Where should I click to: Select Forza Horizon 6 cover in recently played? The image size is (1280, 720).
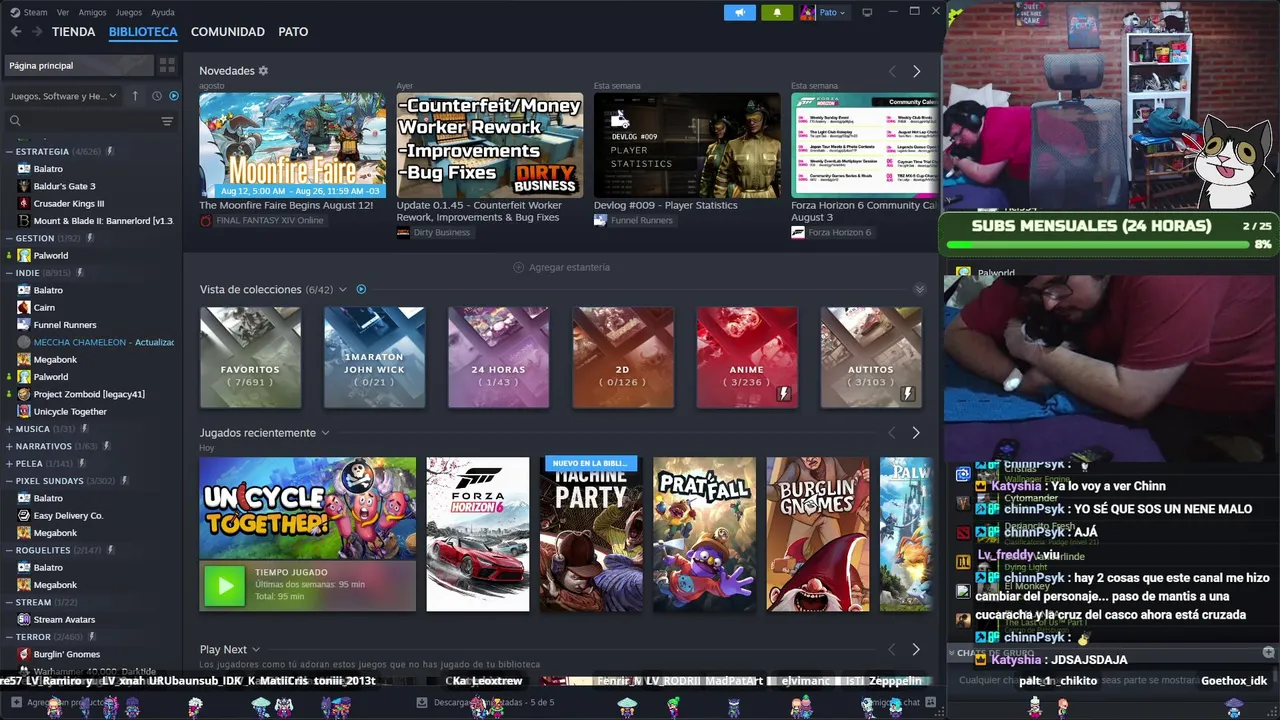pos(478,534)
